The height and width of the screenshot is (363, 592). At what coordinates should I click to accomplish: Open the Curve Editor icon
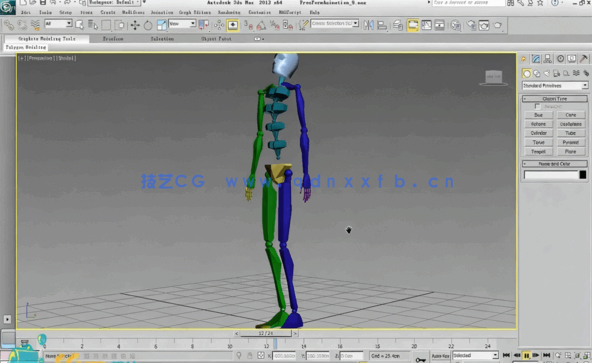(x=426, y=25)
